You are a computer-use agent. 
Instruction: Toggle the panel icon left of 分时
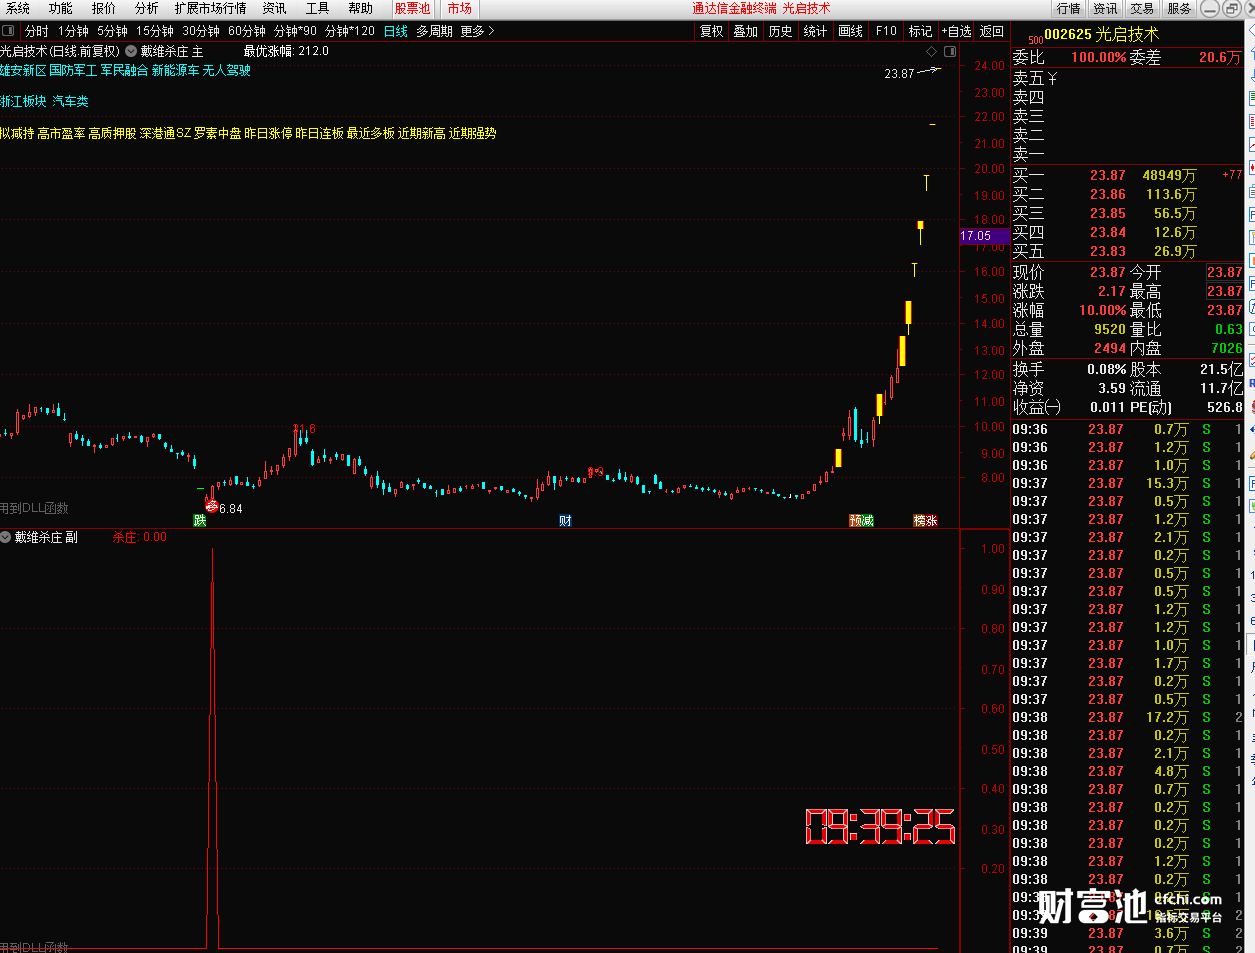tap(9, 31)
